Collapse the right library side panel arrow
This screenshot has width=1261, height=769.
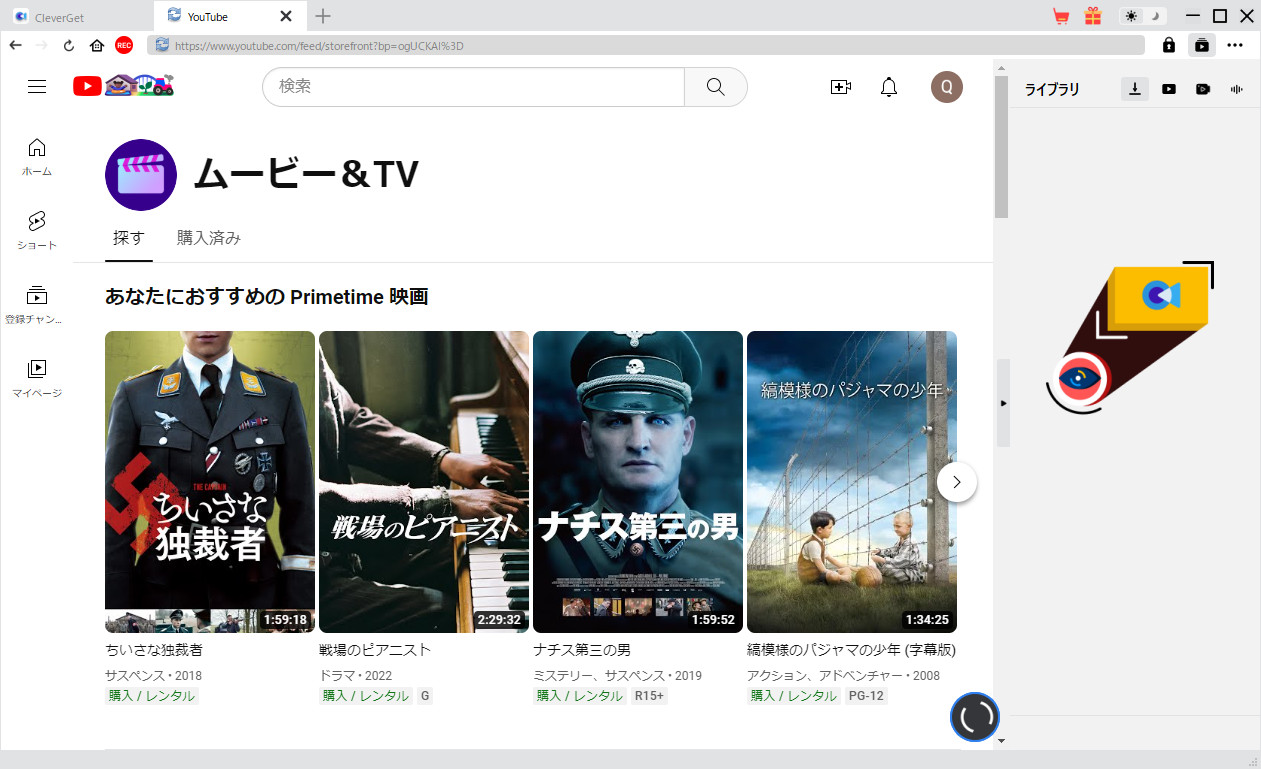pyautogui.click(x=1003, y=403)
